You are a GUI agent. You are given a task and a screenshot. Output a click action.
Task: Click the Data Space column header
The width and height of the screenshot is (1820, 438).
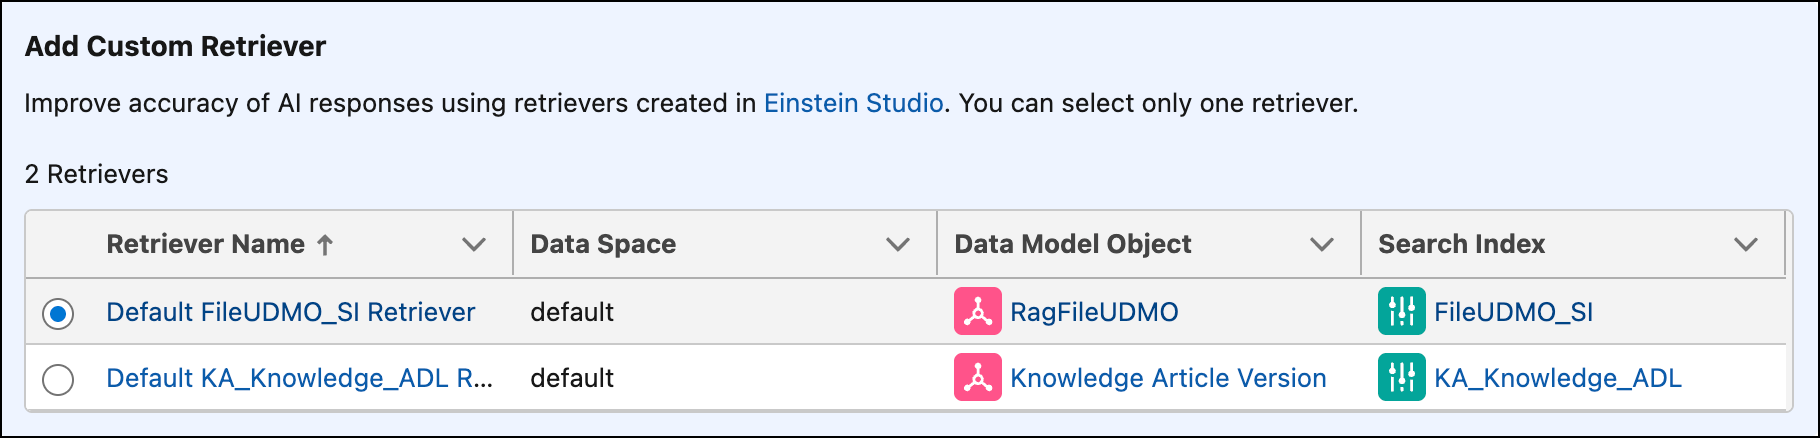(x=603, y=245)
